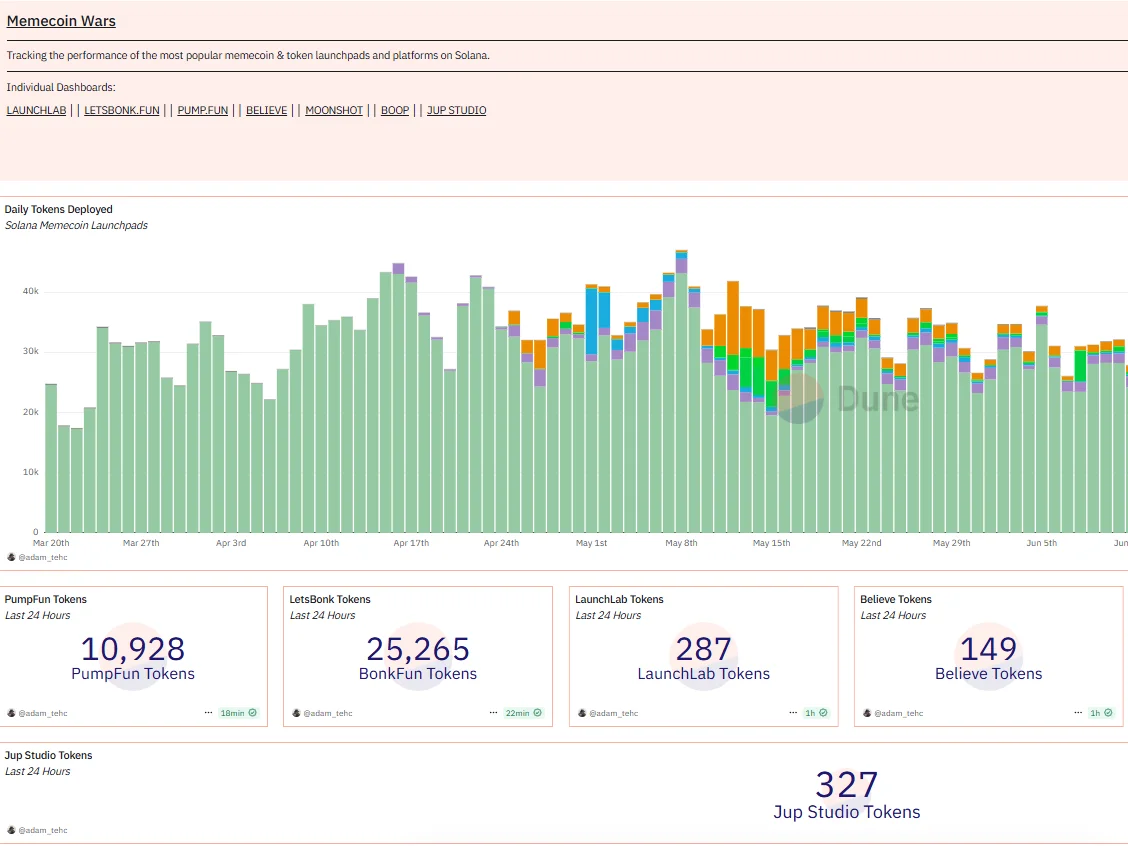Open the three-dot menu on LaunchLab Tokens card

tap(793, 713)
